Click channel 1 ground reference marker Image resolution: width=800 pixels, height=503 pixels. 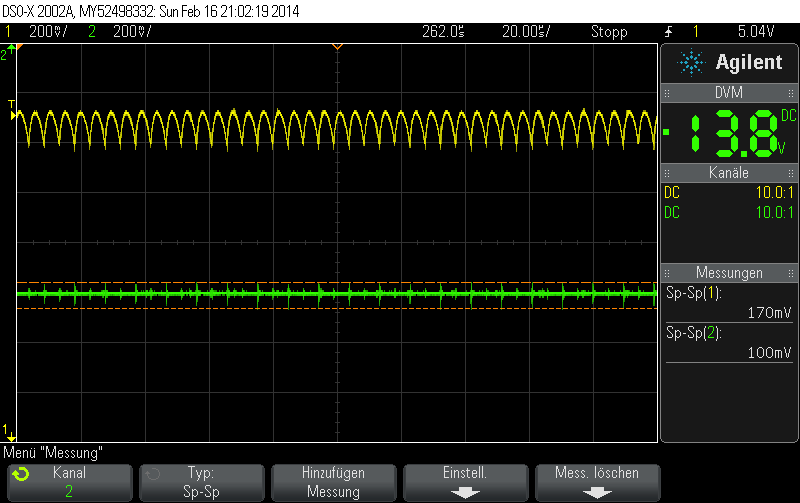pyautogui.click(x=9, y=432)
